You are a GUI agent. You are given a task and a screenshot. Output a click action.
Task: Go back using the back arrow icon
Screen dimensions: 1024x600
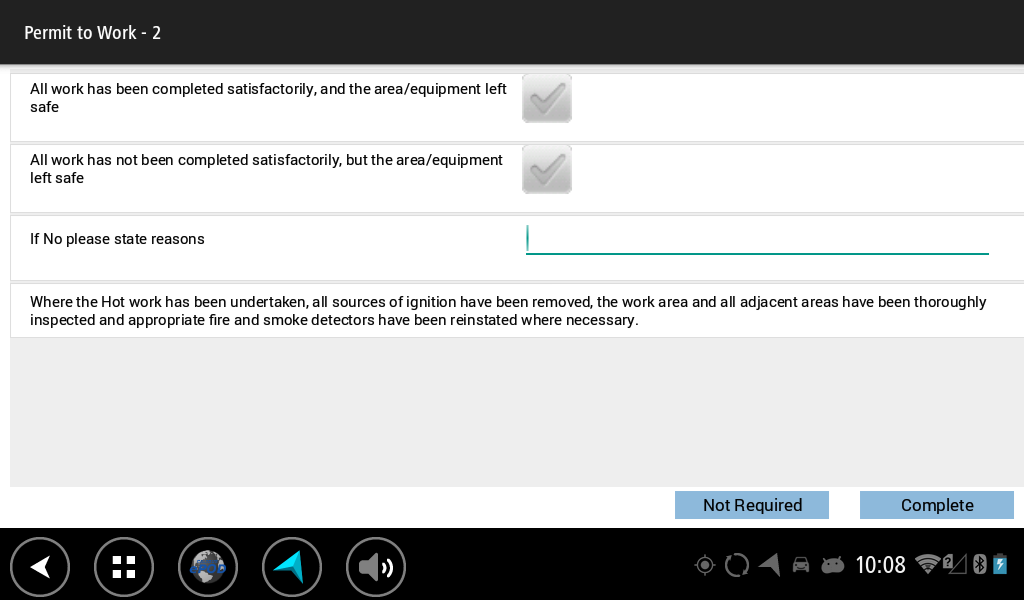click(x=40, y=567)
